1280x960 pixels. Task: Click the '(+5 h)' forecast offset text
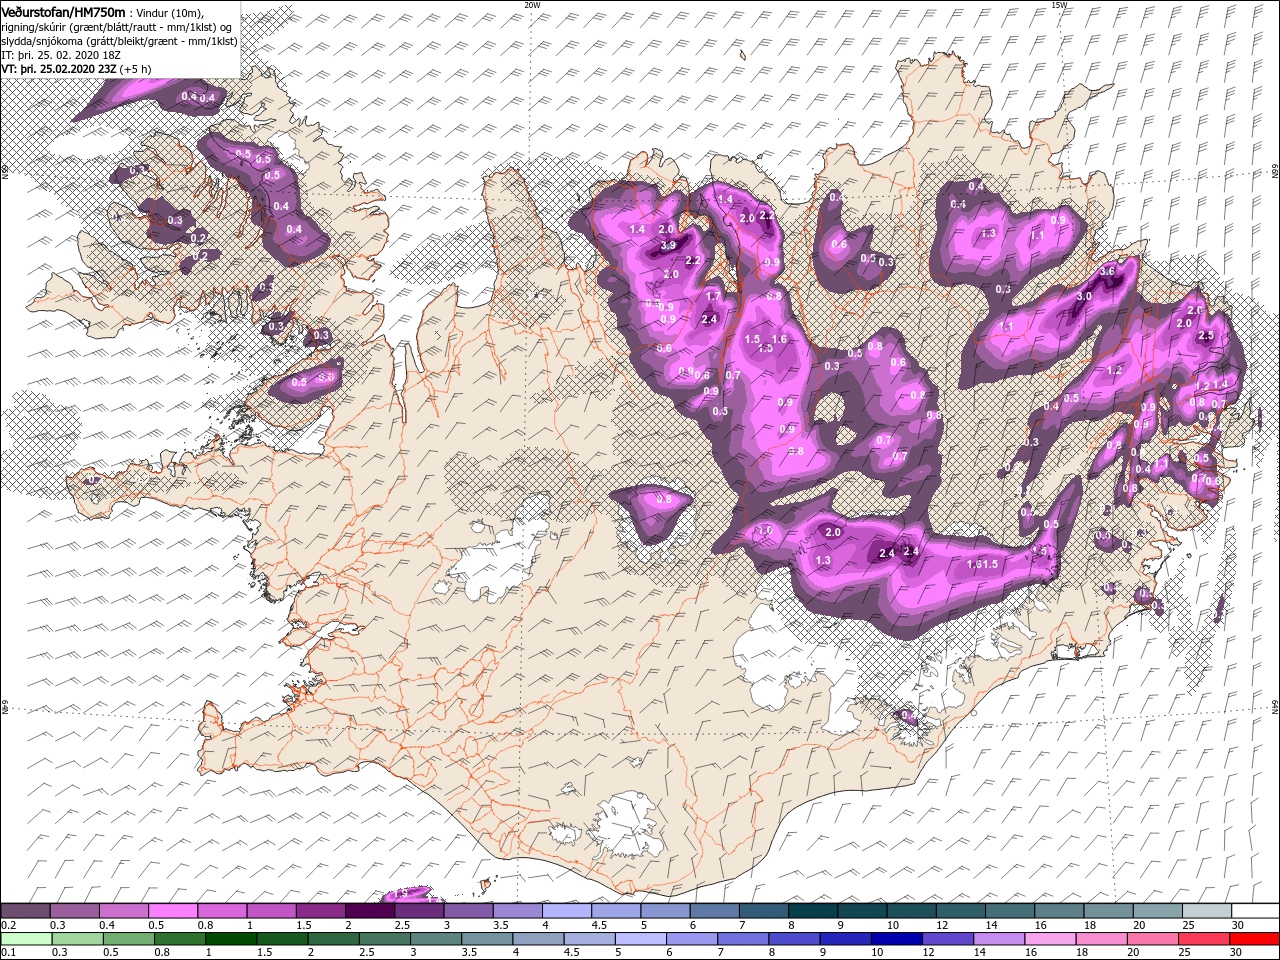(x=136, y=69)
